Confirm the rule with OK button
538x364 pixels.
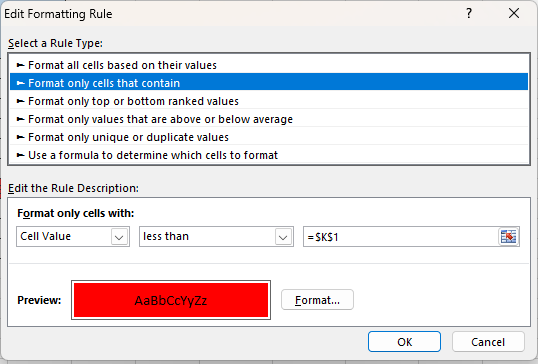(404, 342)
